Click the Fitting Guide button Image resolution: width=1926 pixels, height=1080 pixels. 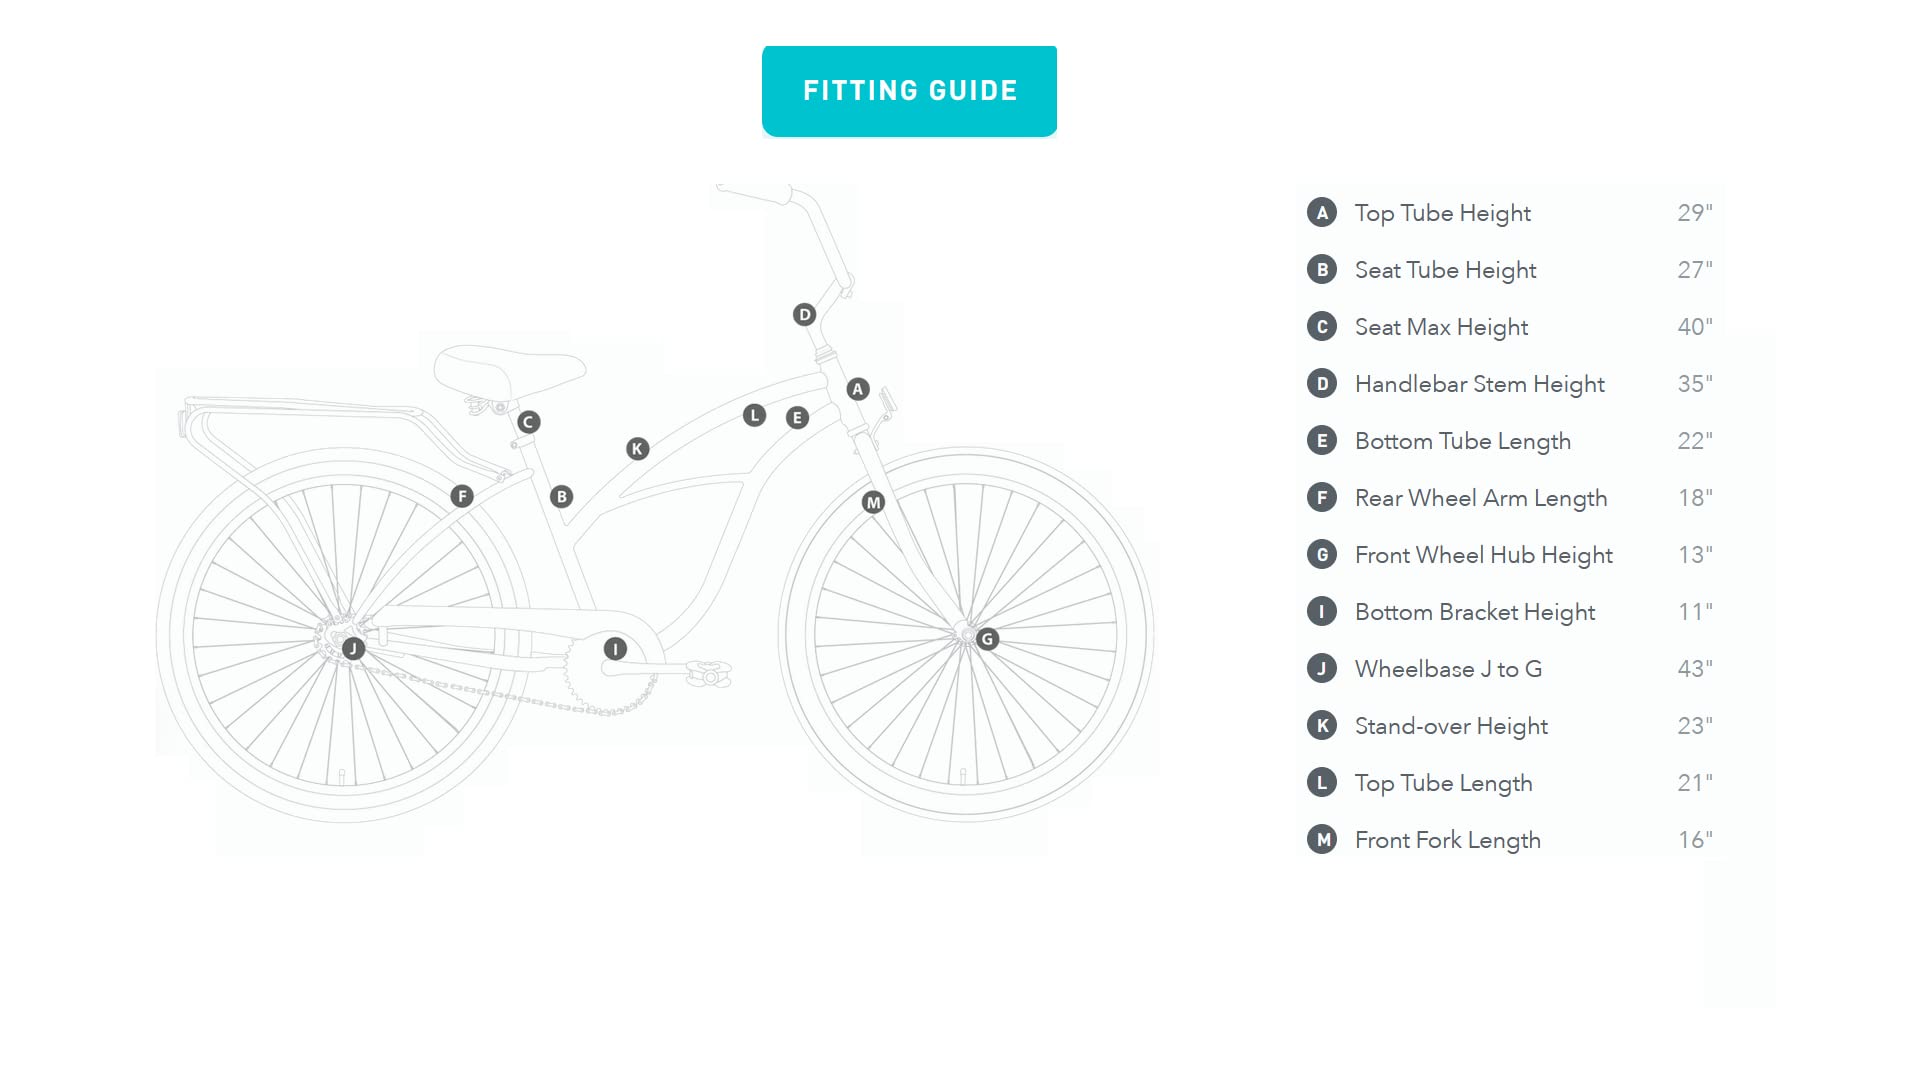[909, 91]
